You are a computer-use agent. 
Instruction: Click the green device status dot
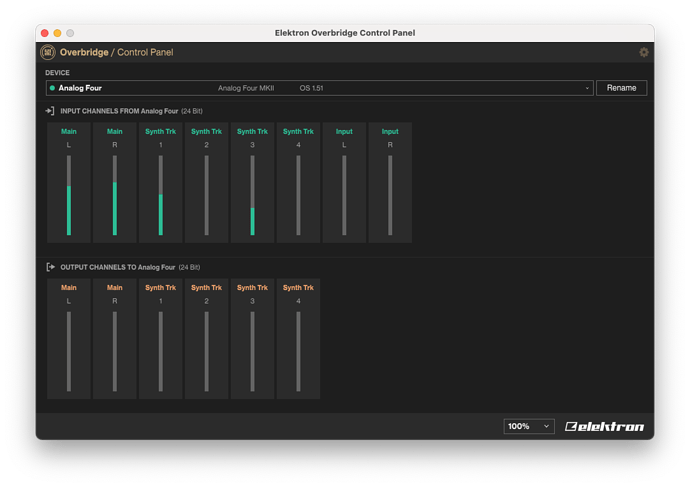(x=52, y=88)
